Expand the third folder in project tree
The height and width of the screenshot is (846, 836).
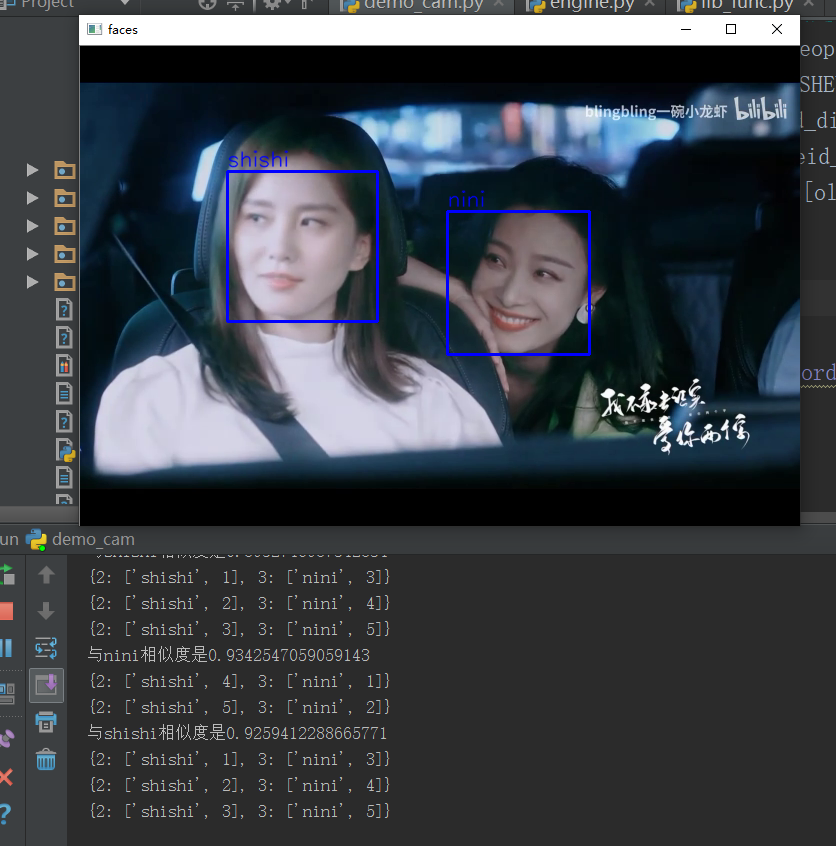(32, 227)
